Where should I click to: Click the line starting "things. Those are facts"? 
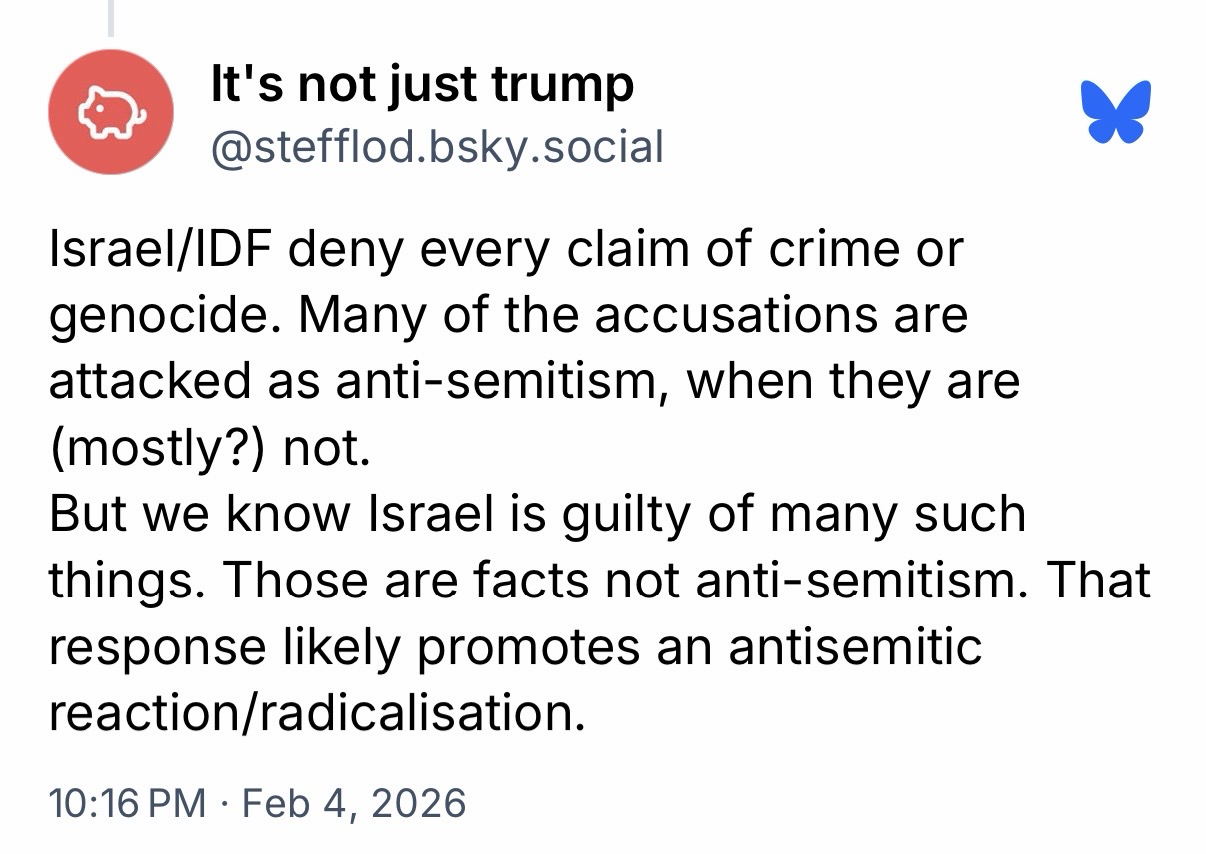[x=599, y=581]
